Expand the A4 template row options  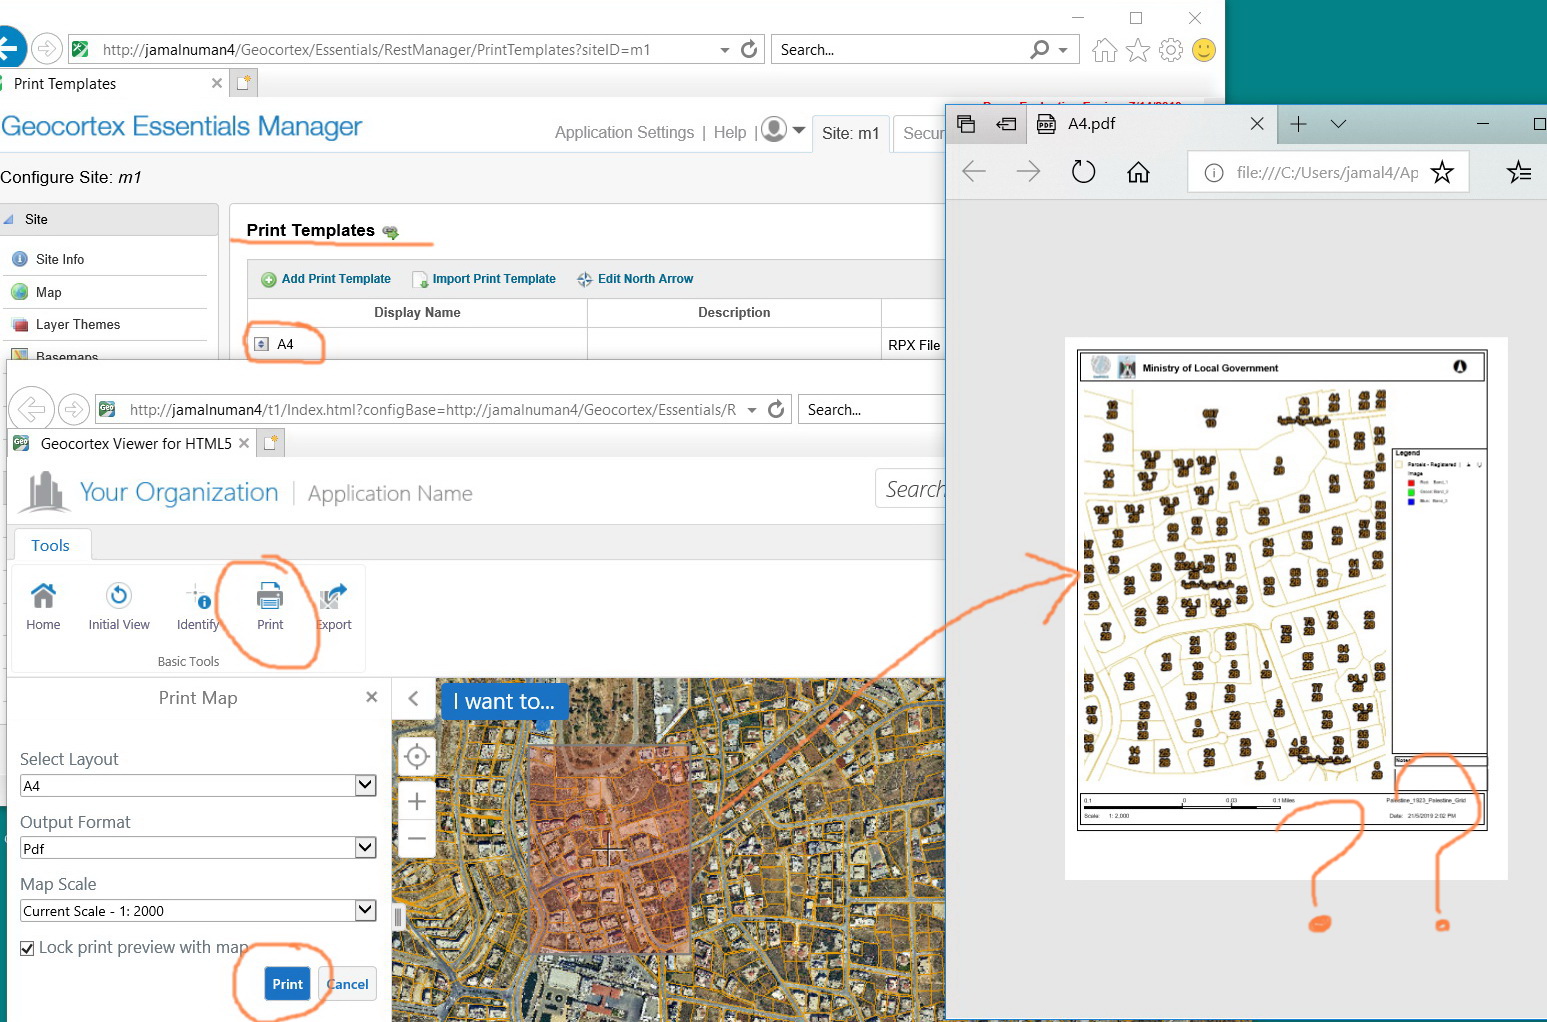pyautogui.click(x=261, y=344)
